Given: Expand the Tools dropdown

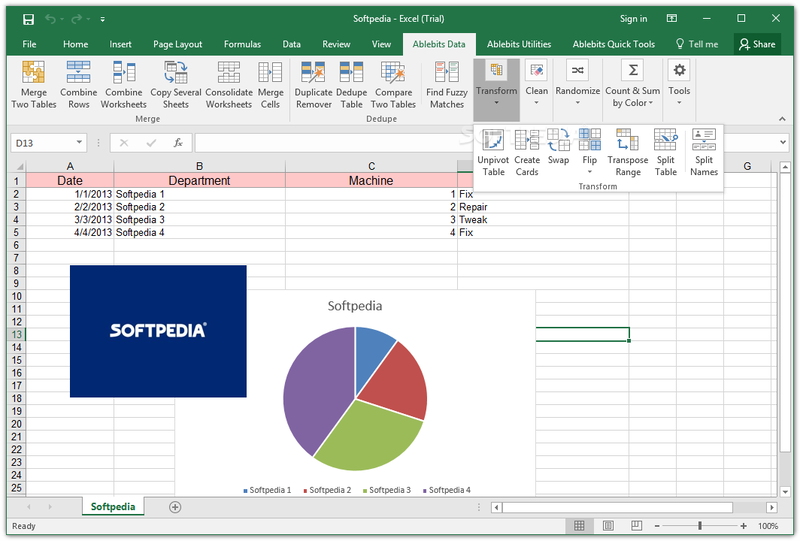Looking at the screenshot, I should click(679, 84).
